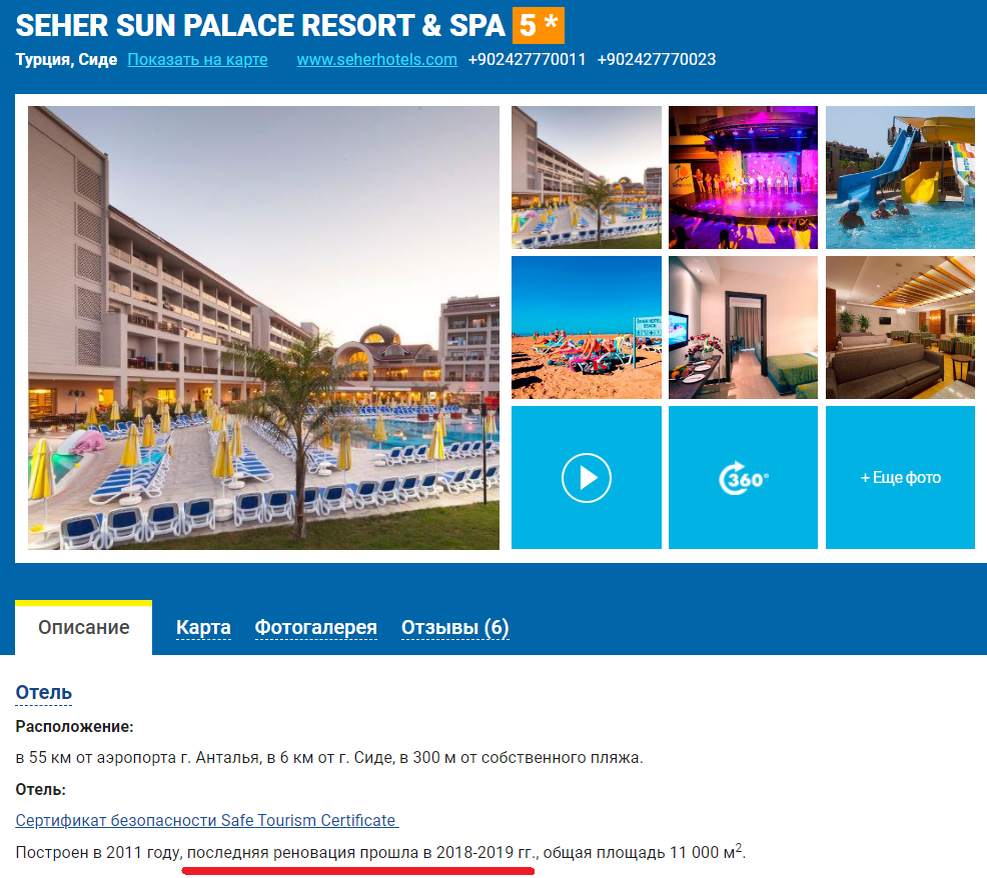Open the Safe Tourism Certificate link
This screenshot has width=987, height=878.
pyautogui.click(x=207, y=821)
